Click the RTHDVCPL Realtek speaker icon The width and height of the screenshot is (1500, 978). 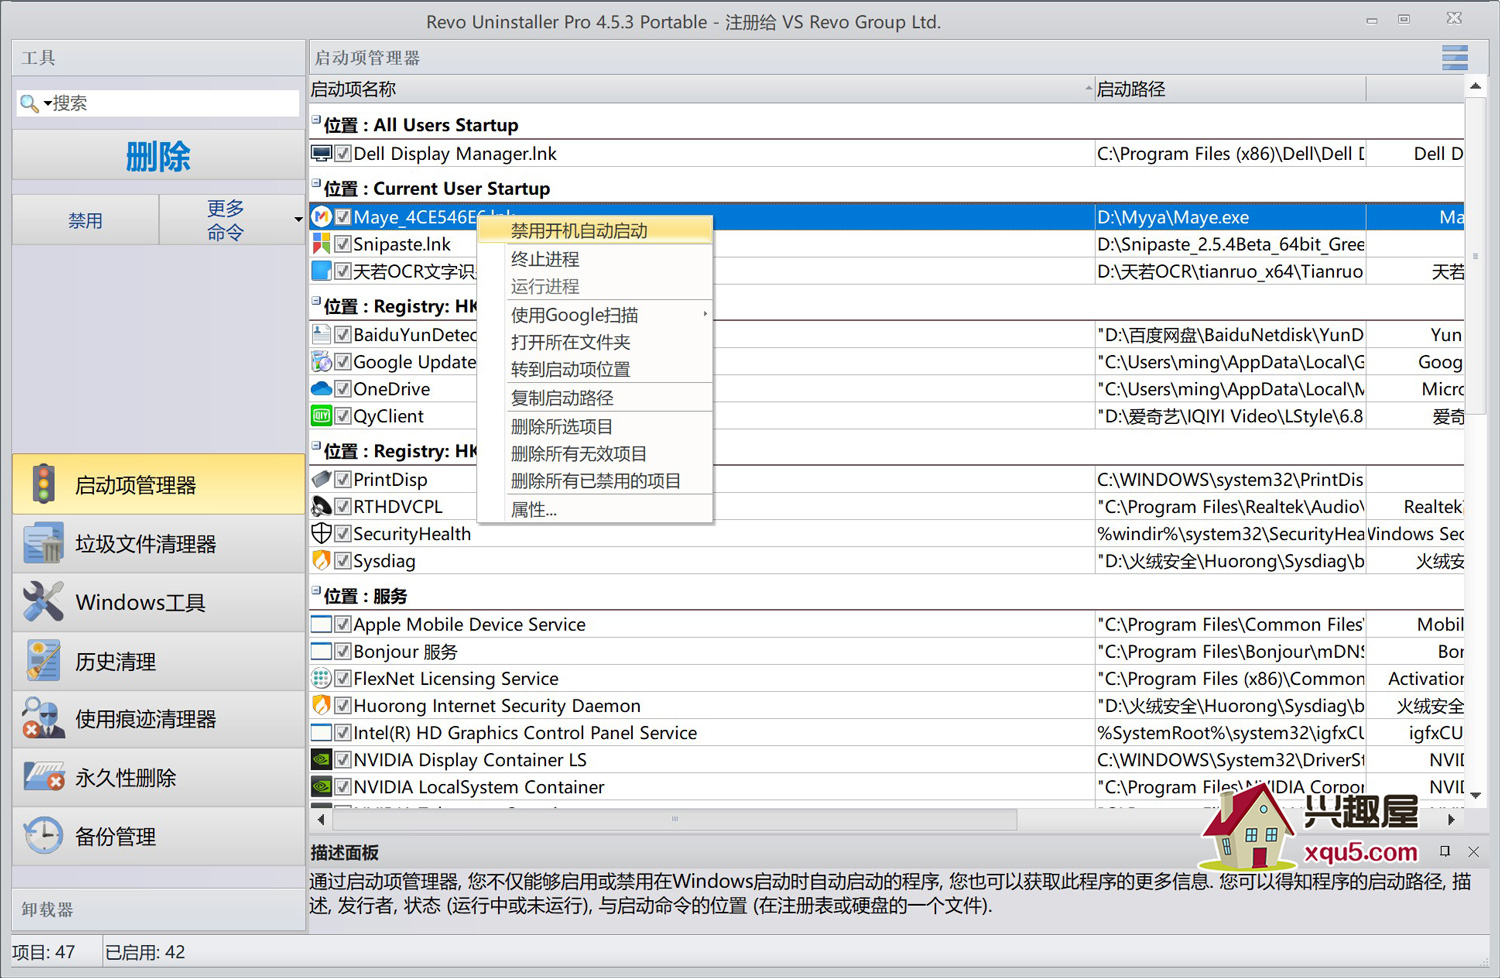(321, 507)
